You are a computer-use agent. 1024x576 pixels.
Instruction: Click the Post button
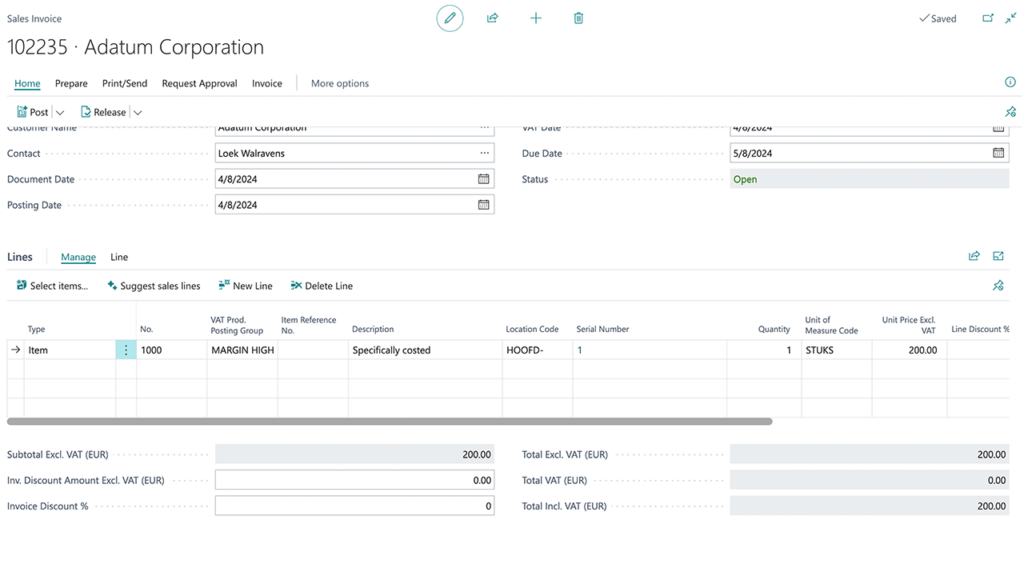coord(33,112)
